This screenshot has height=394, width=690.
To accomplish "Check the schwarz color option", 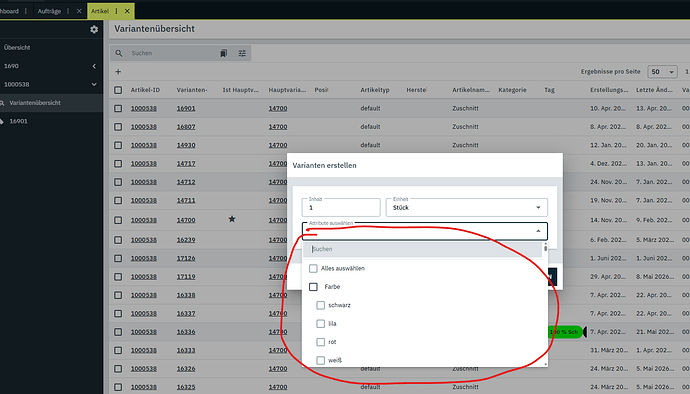I will 321,305.
